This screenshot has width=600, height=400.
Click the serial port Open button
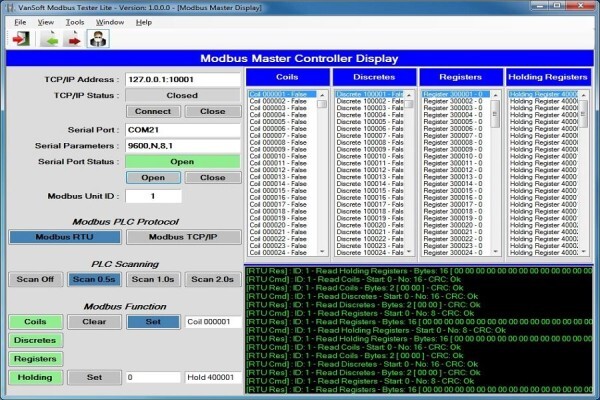click(x=153, y=178)
